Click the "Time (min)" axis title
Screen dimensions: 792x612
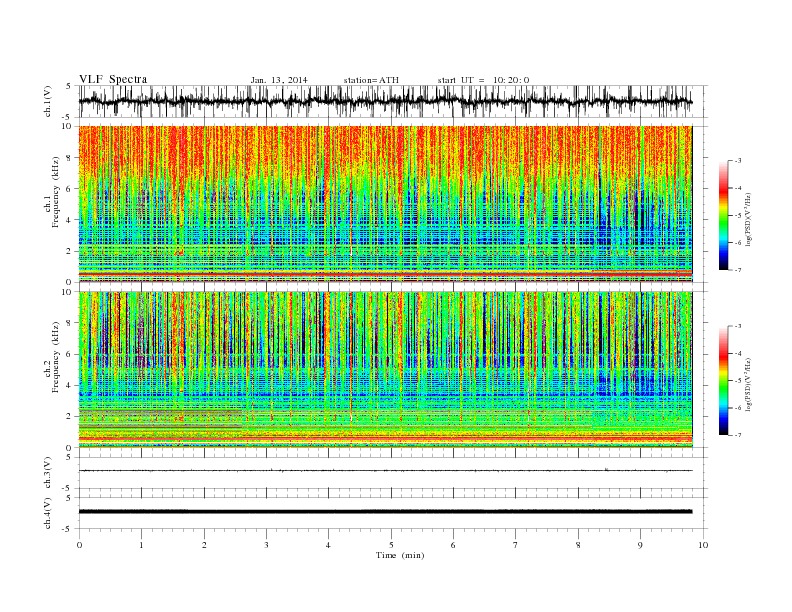click(400, 555)
